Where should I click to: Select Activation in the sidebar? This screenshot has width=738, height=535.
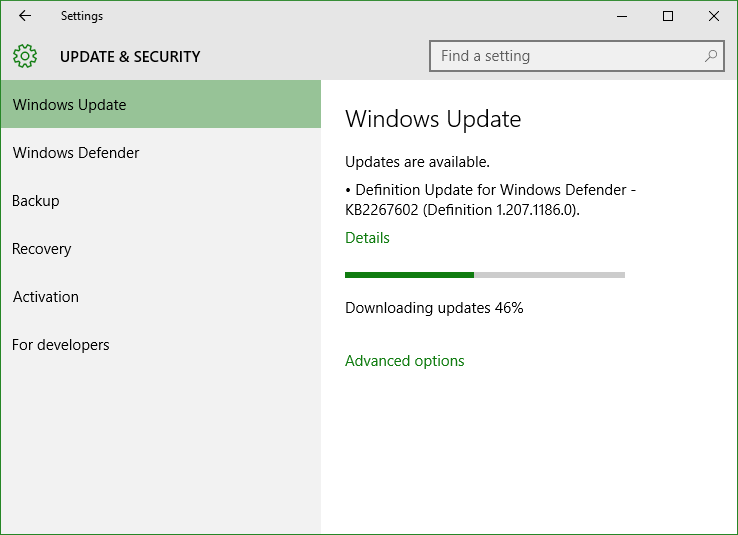(x=161, y=296)
